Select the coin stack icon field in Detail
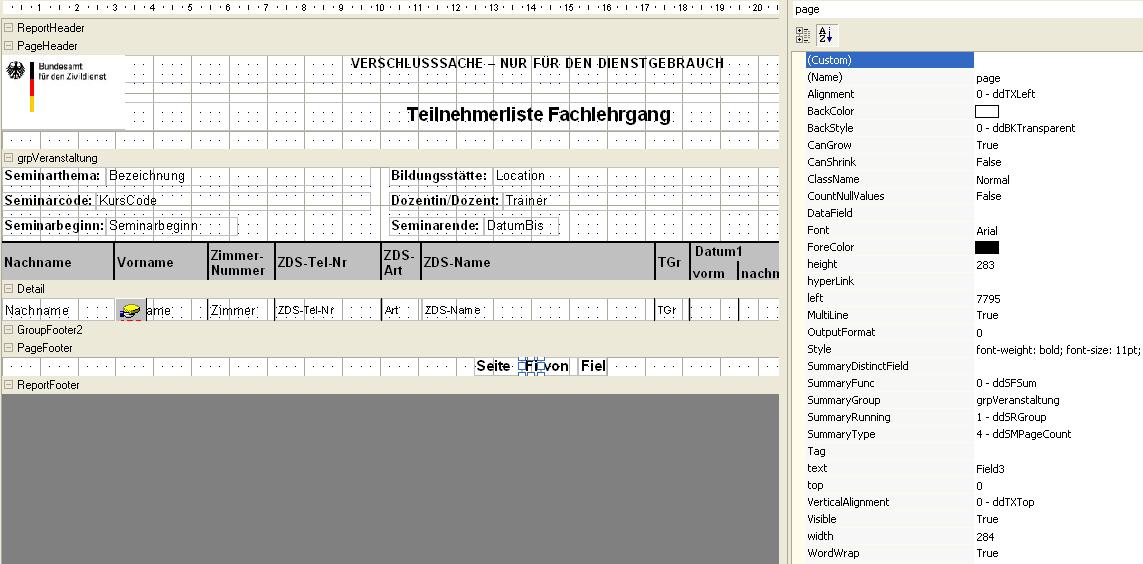Image resolution: width=1143 pixels, height=564 pixels. [130, 310]
